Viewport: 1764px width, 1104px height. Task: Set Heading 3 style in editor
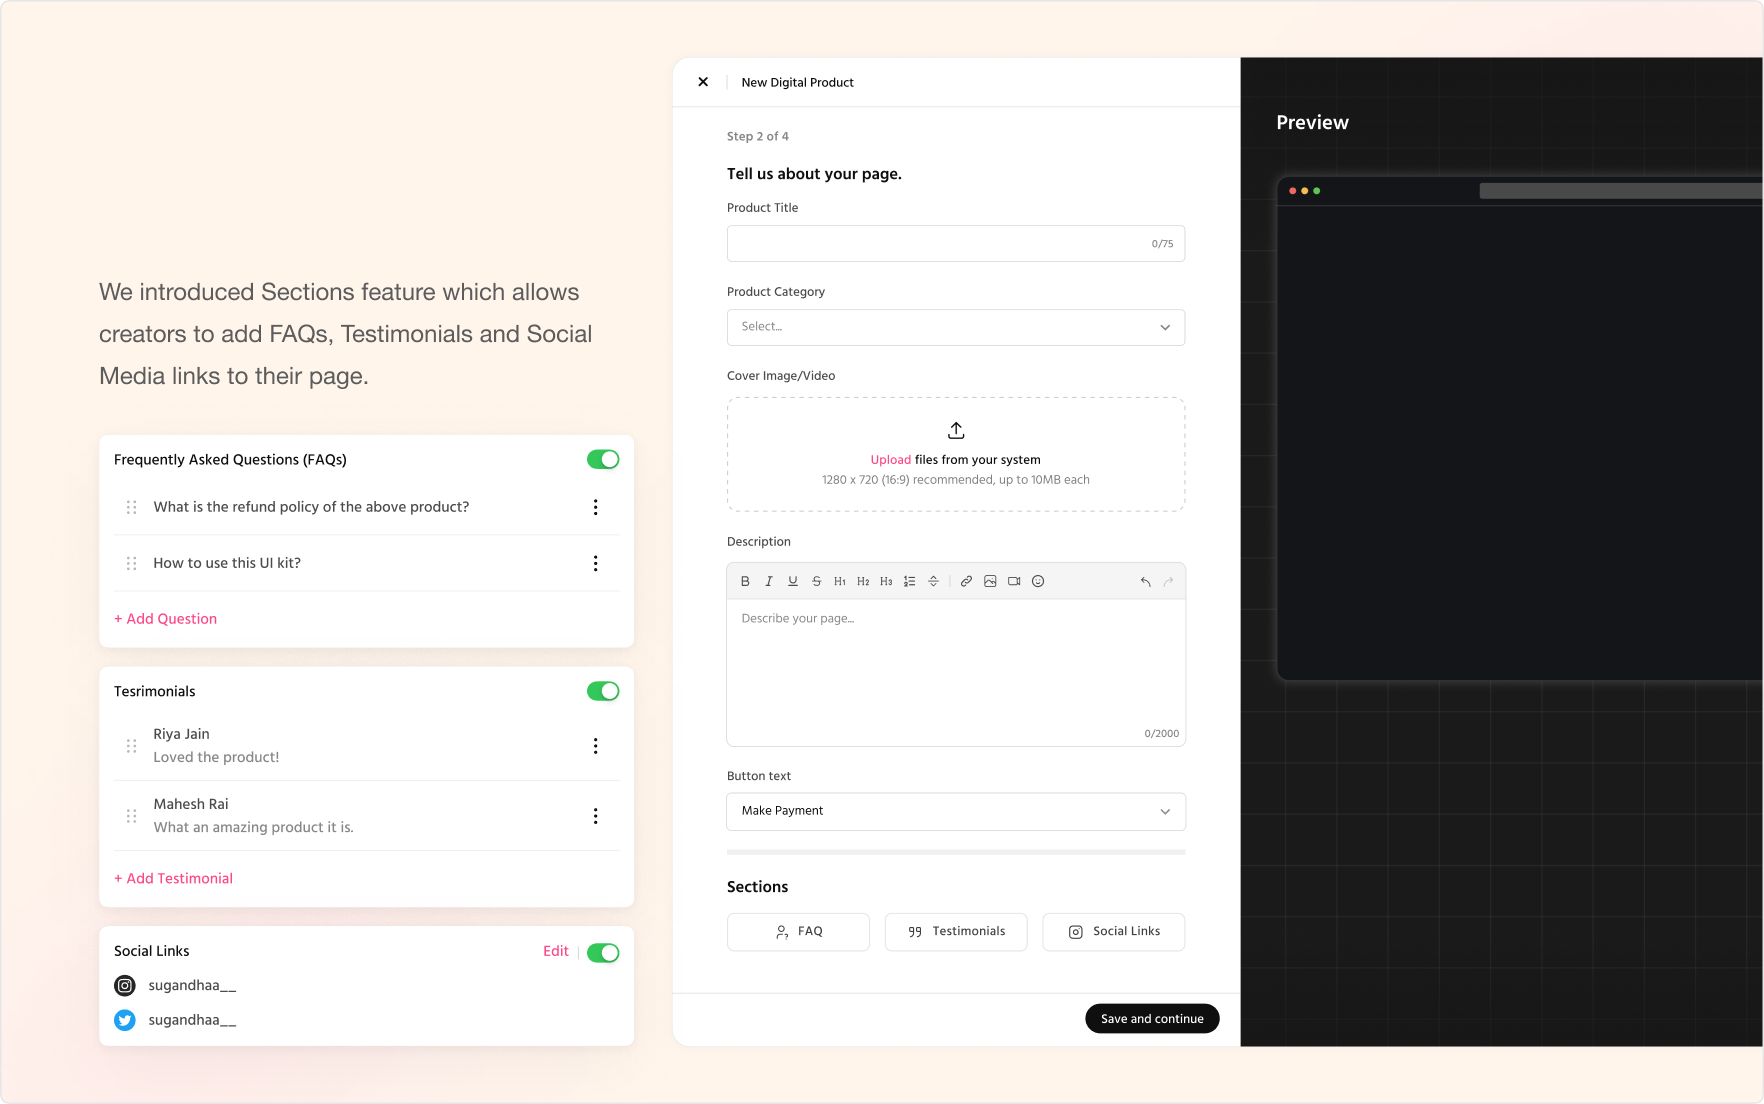tap(886, 581)
